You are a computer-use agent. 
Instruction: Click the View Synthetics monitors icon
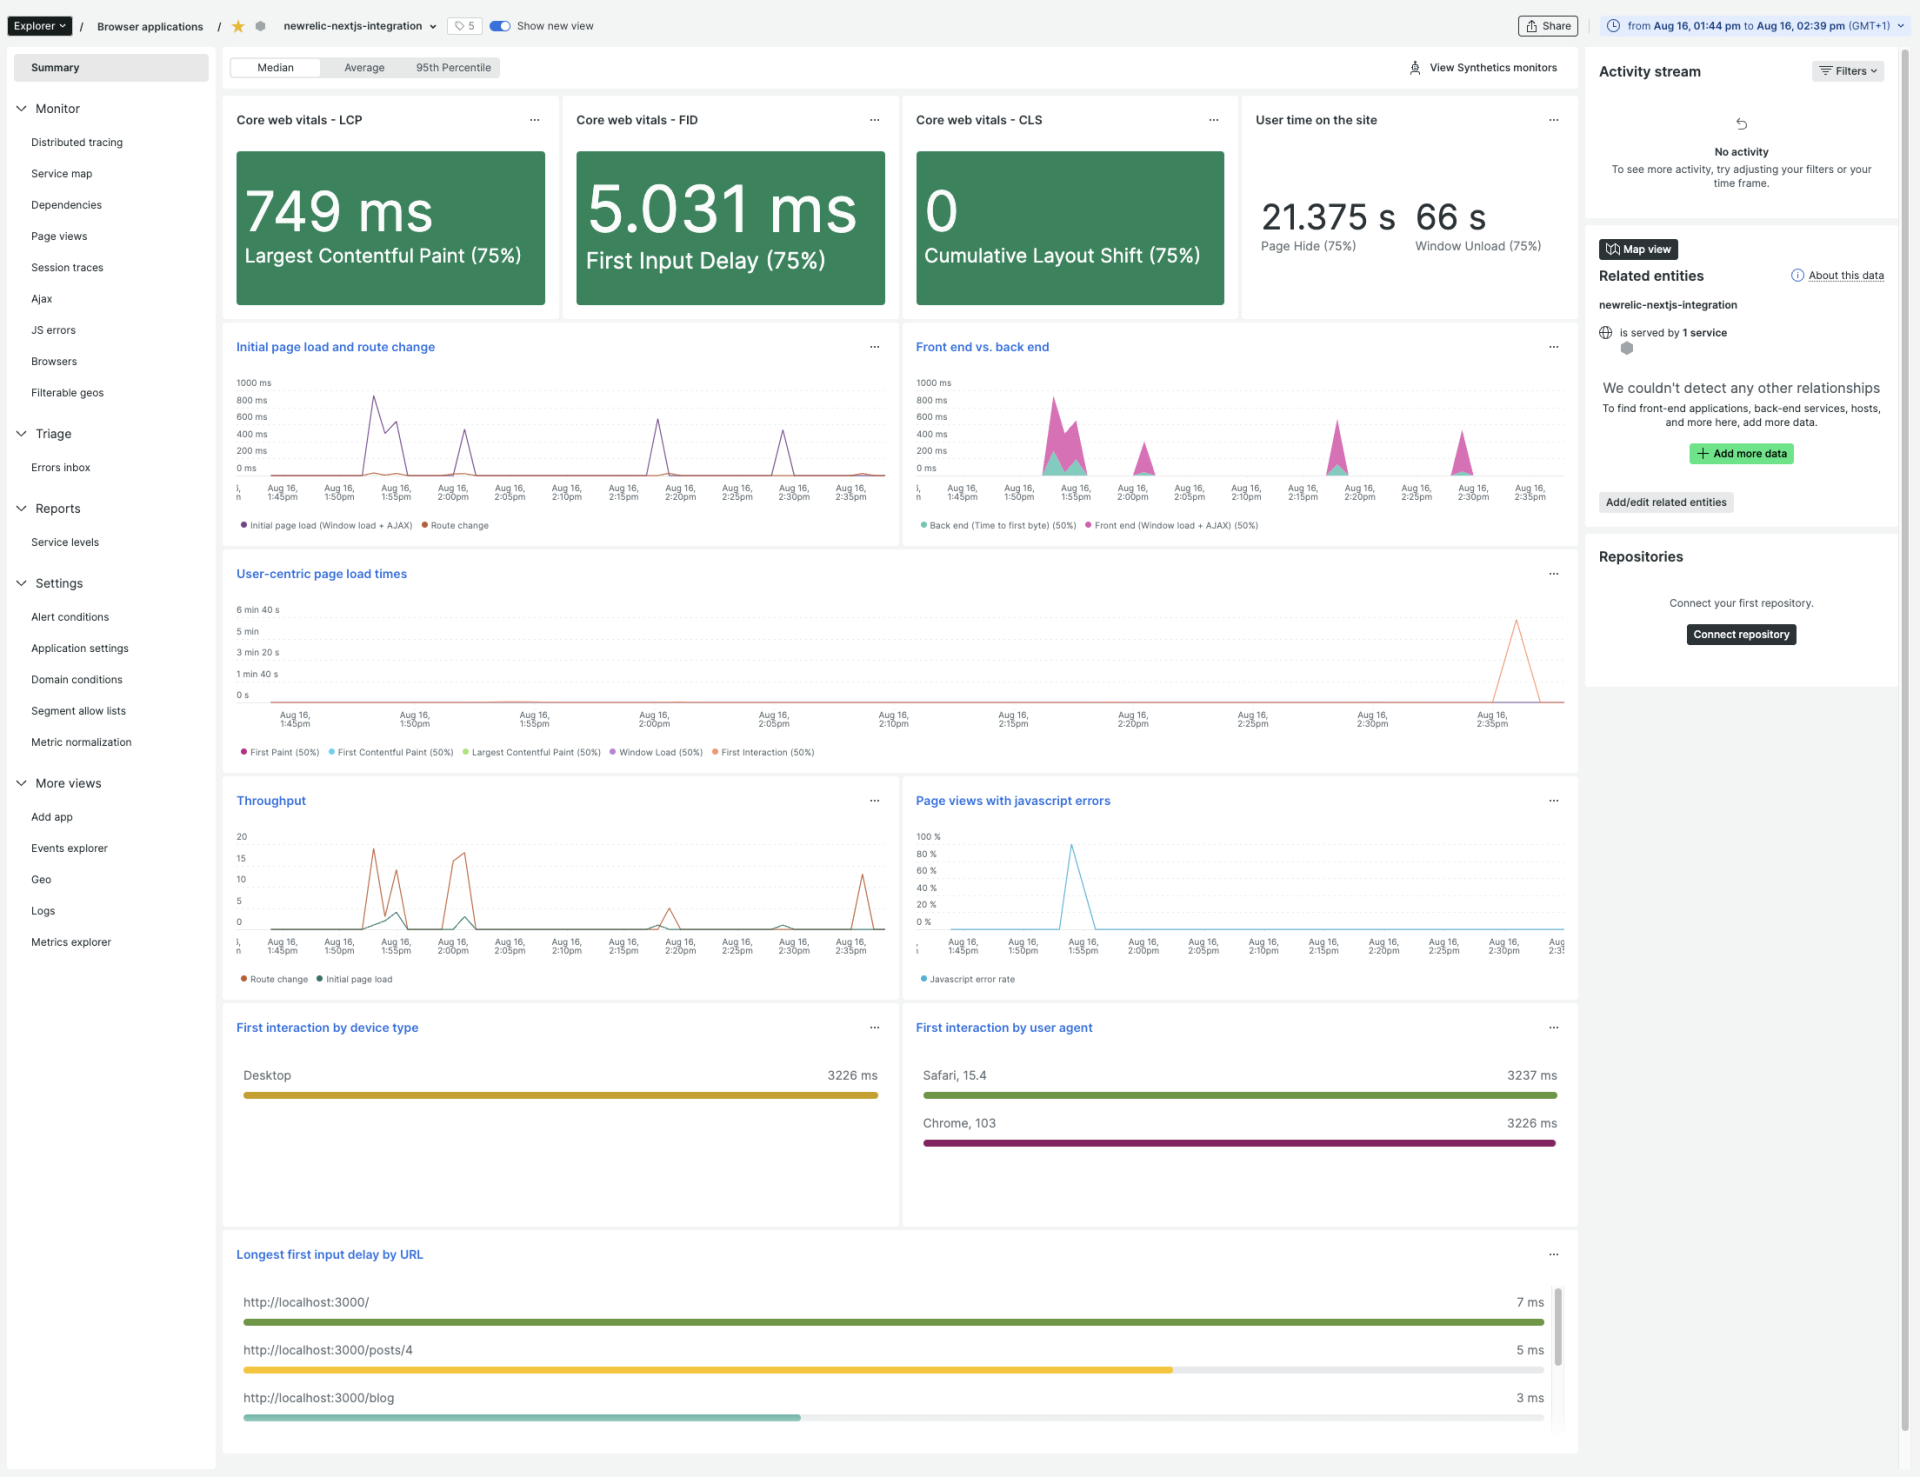point(1414,67)
